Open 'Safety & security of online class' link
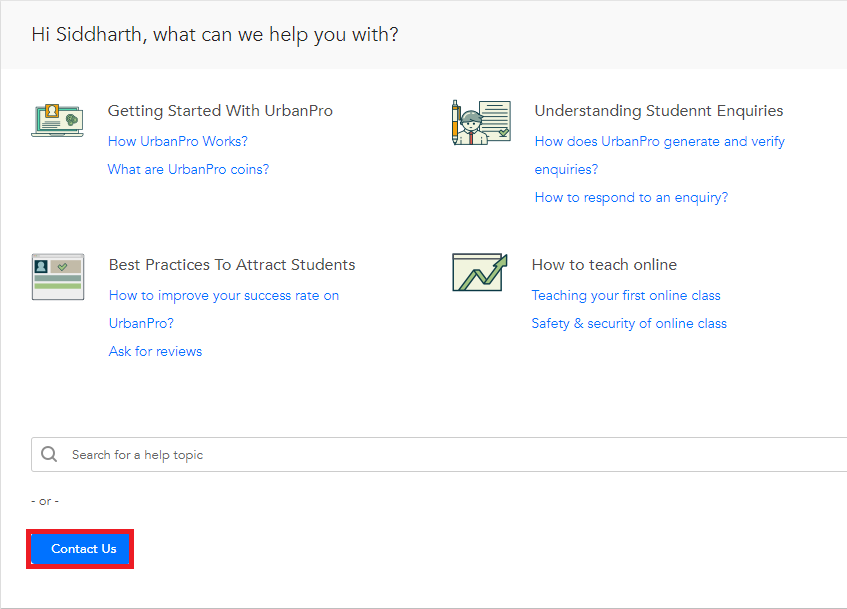 click(x=629, y=323)
